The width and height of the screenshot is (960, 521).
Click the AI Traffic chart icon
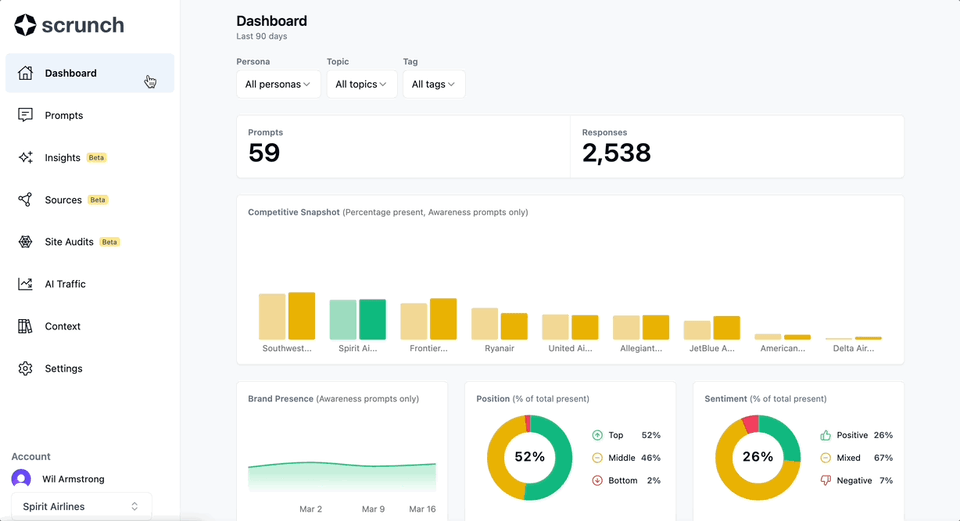coord(25,284)
